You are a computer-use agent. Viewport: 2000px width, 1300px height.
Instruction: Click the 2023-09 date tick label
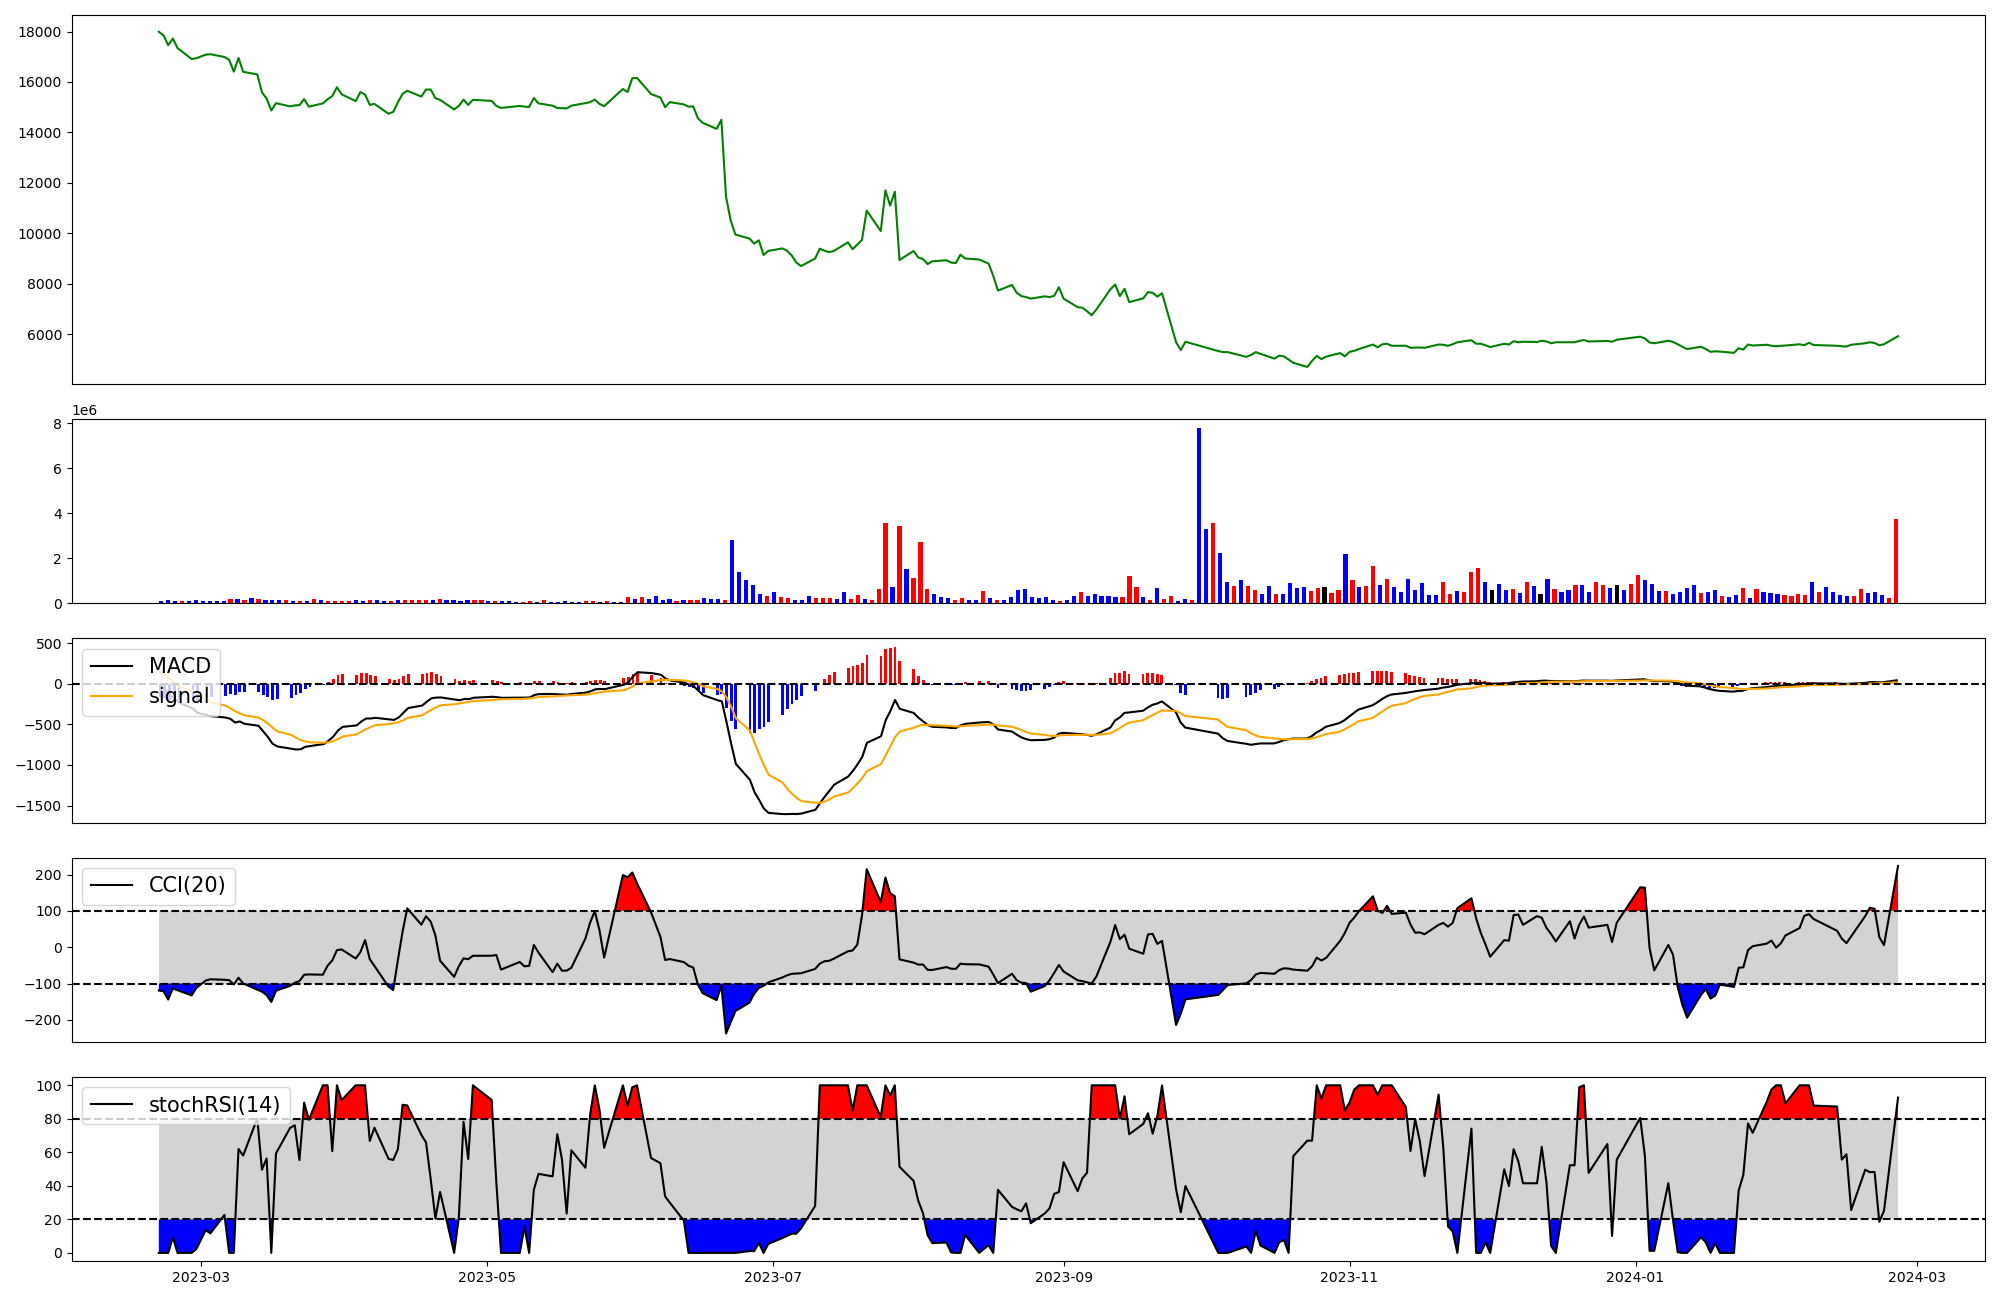pos(1063,1277)
